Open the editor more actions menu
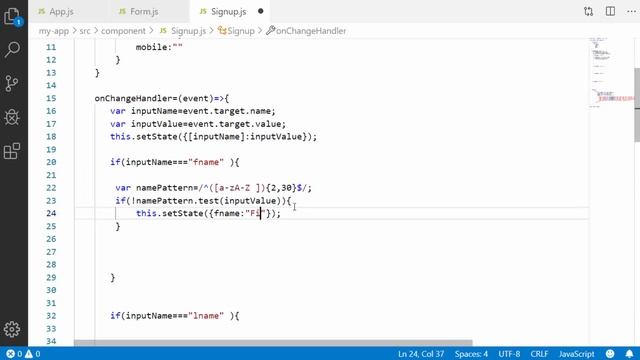 [631, 11]
